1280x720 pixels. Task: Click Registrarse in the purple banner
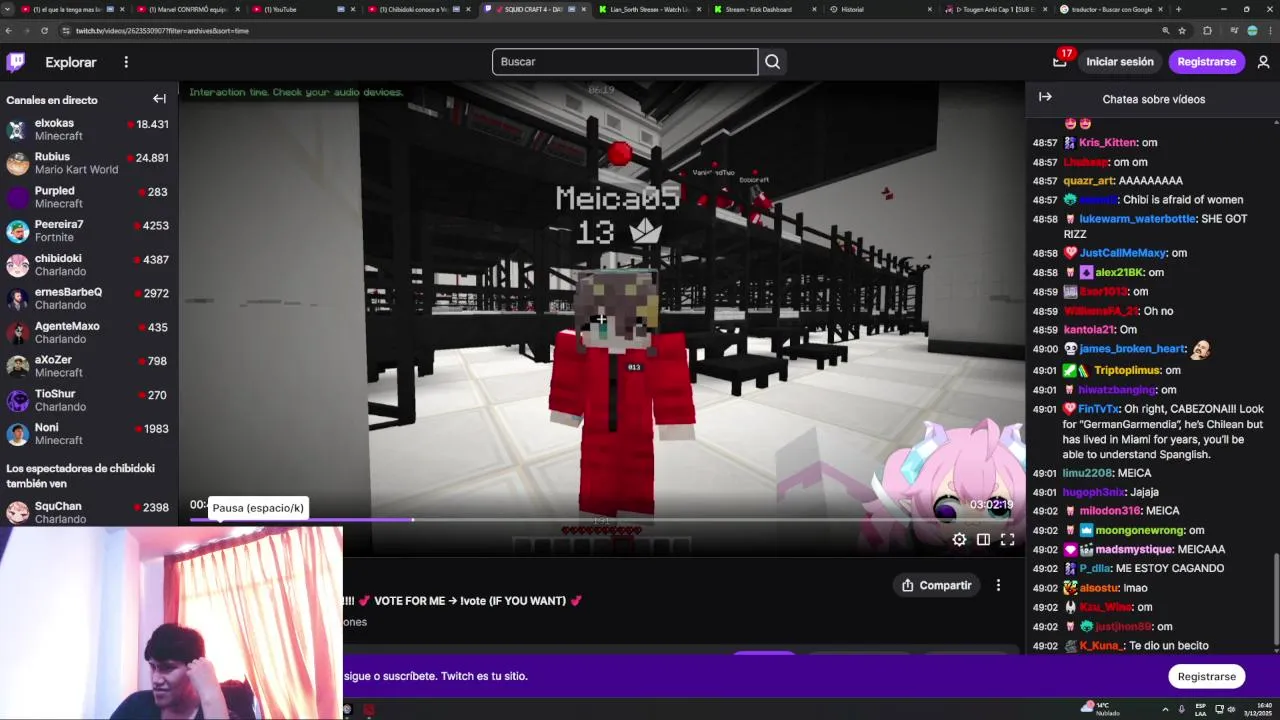coord(1206,676)
